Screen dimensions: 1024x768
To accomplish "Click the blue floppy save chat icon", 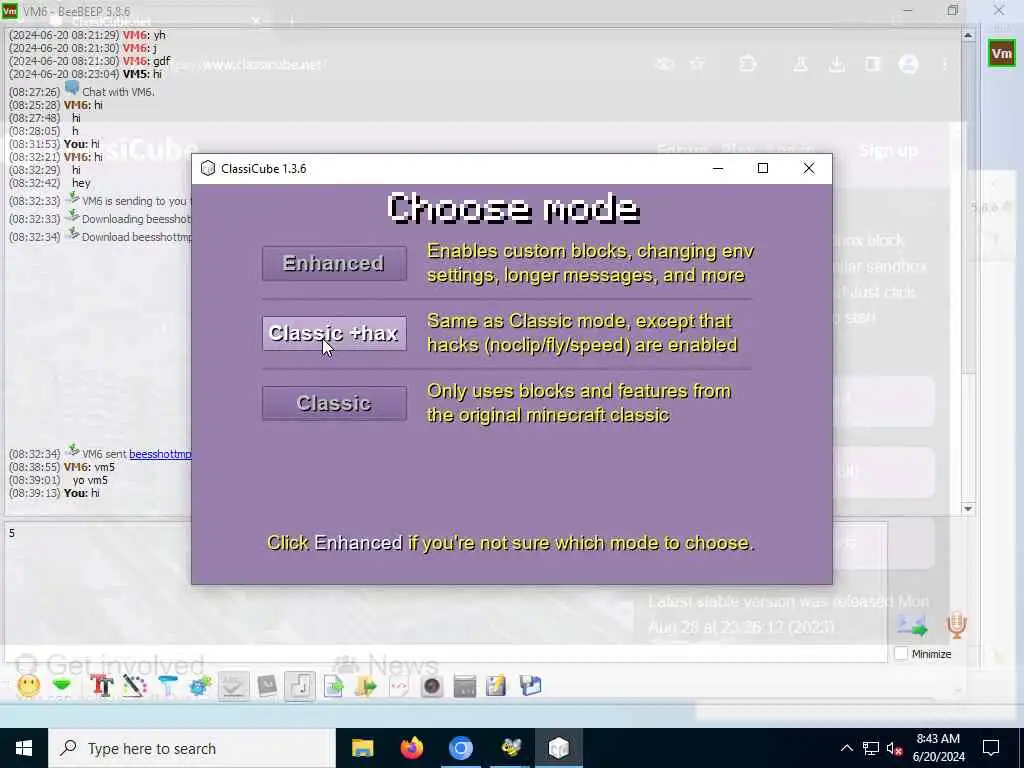I will (530, 686).
